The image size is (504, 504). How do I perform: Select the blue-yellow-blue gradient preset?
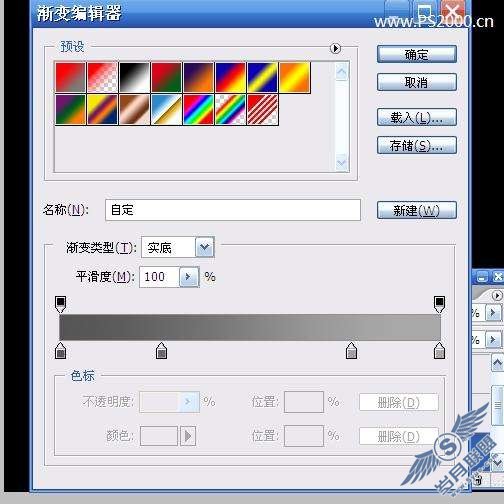click(x=262, y=77)
